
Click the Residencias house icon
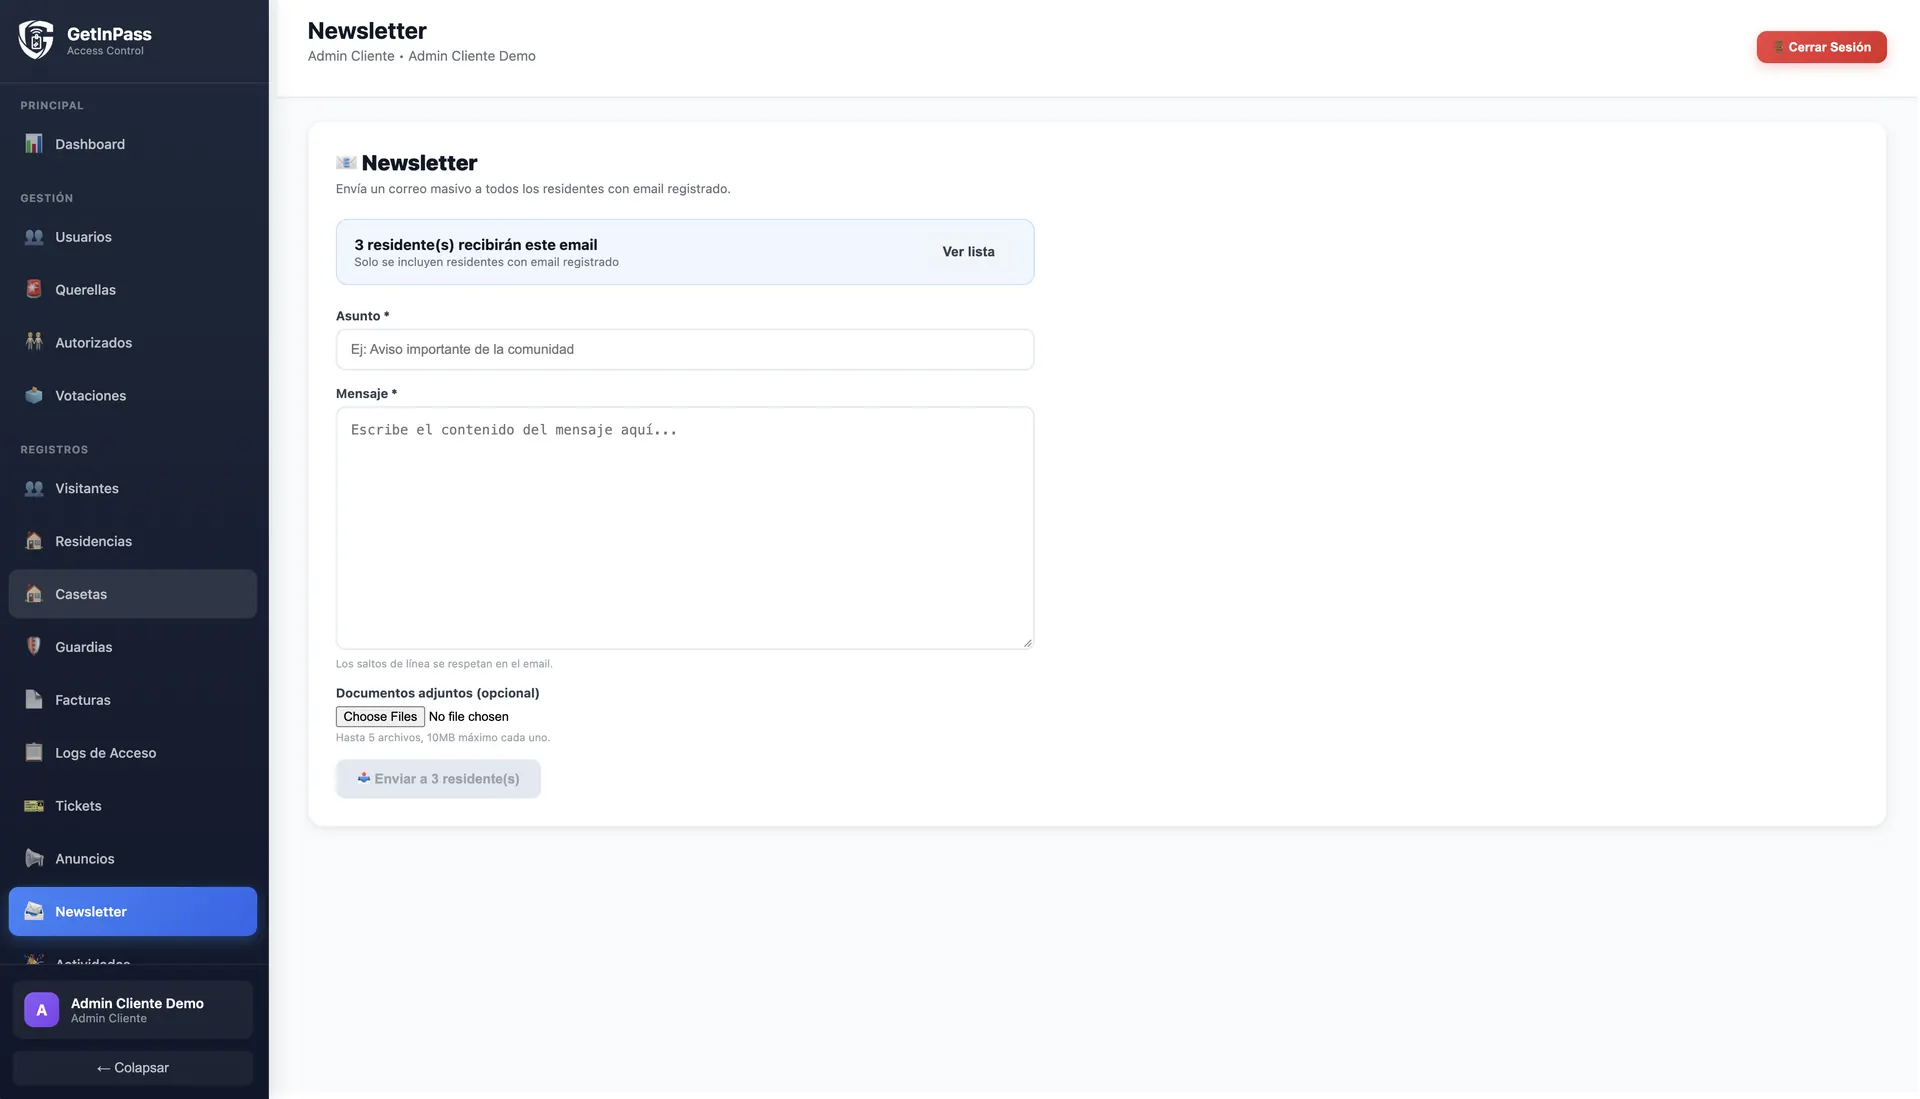click(34, 541)
